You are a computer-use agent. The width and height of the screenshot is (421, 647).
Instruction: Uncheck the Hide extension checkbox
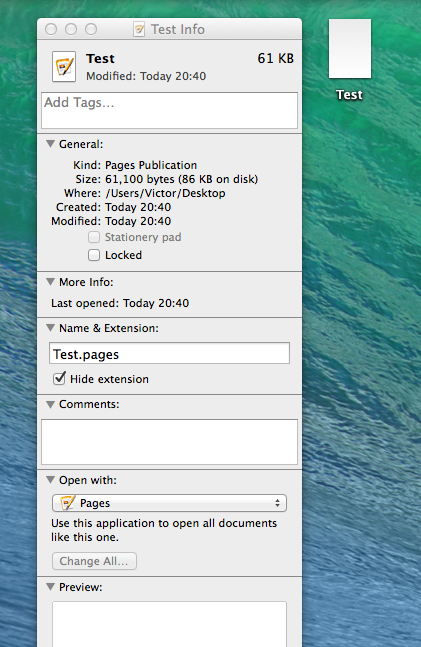(59, 378)
